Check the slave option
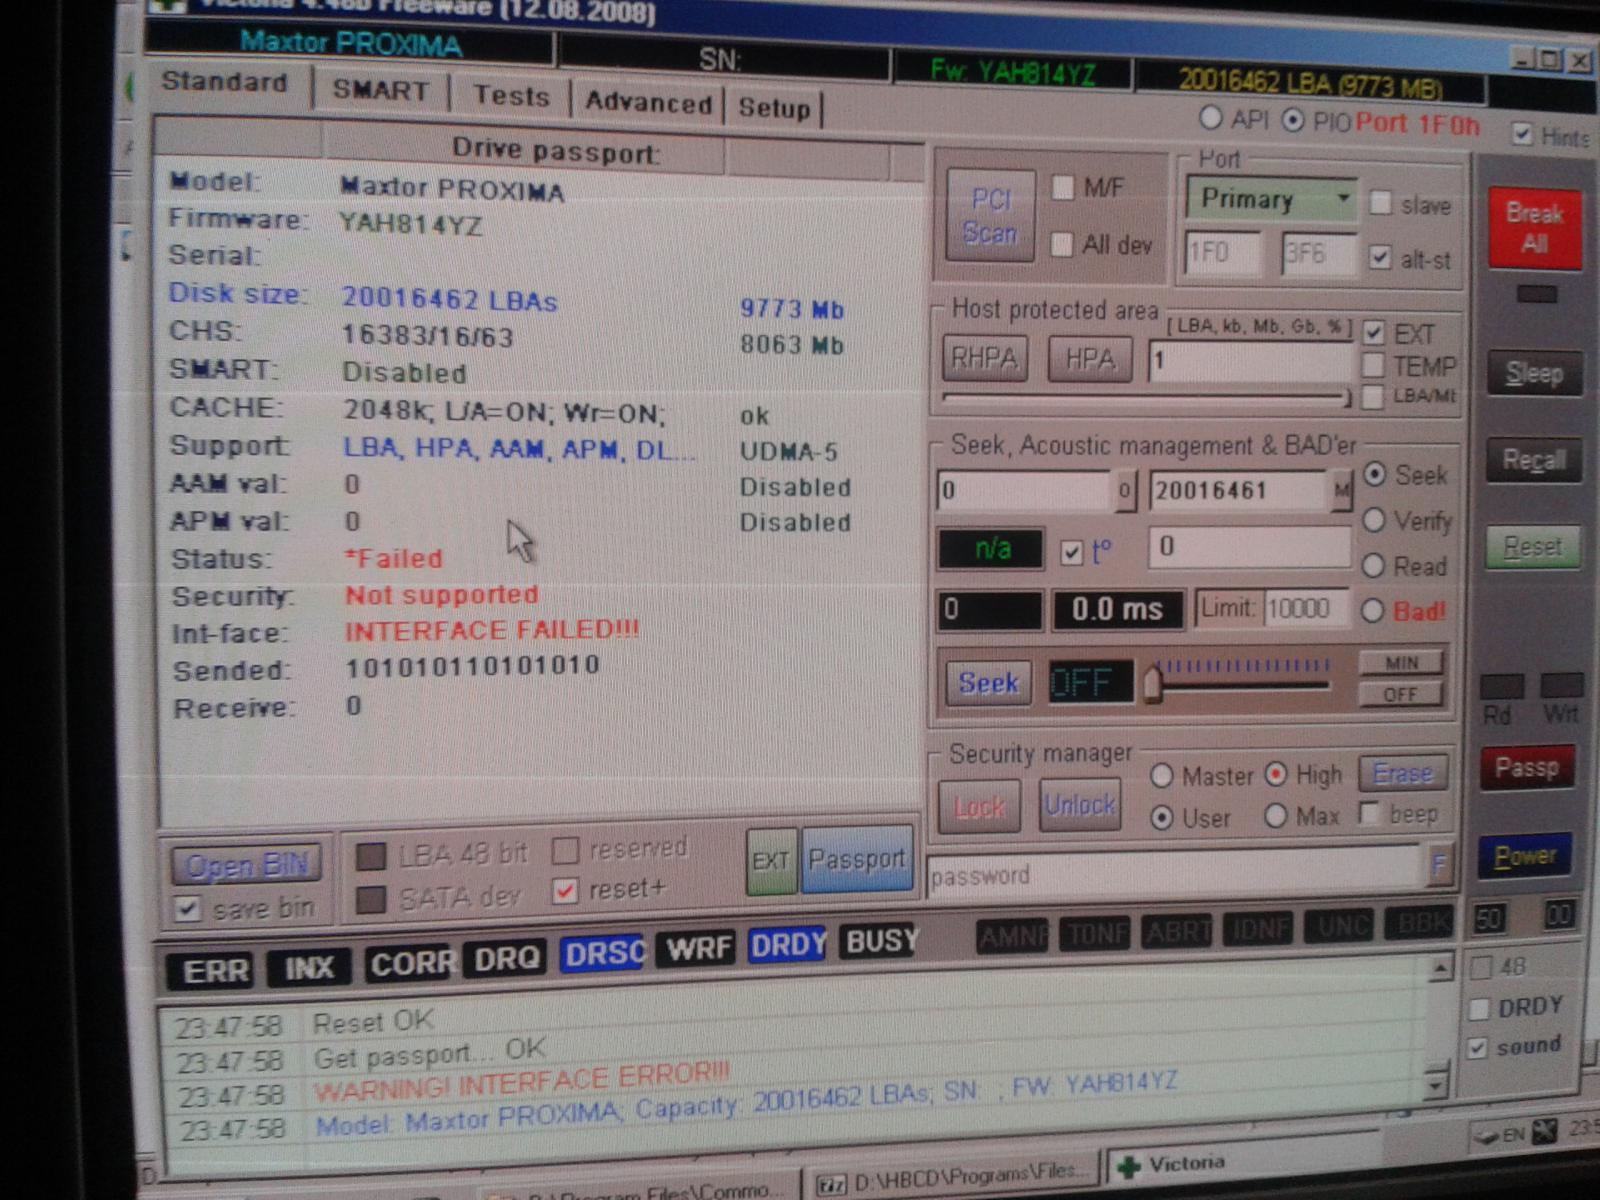This screenshot has width=1600, height=1200. pyautogui.click(x=1381, y=204)
